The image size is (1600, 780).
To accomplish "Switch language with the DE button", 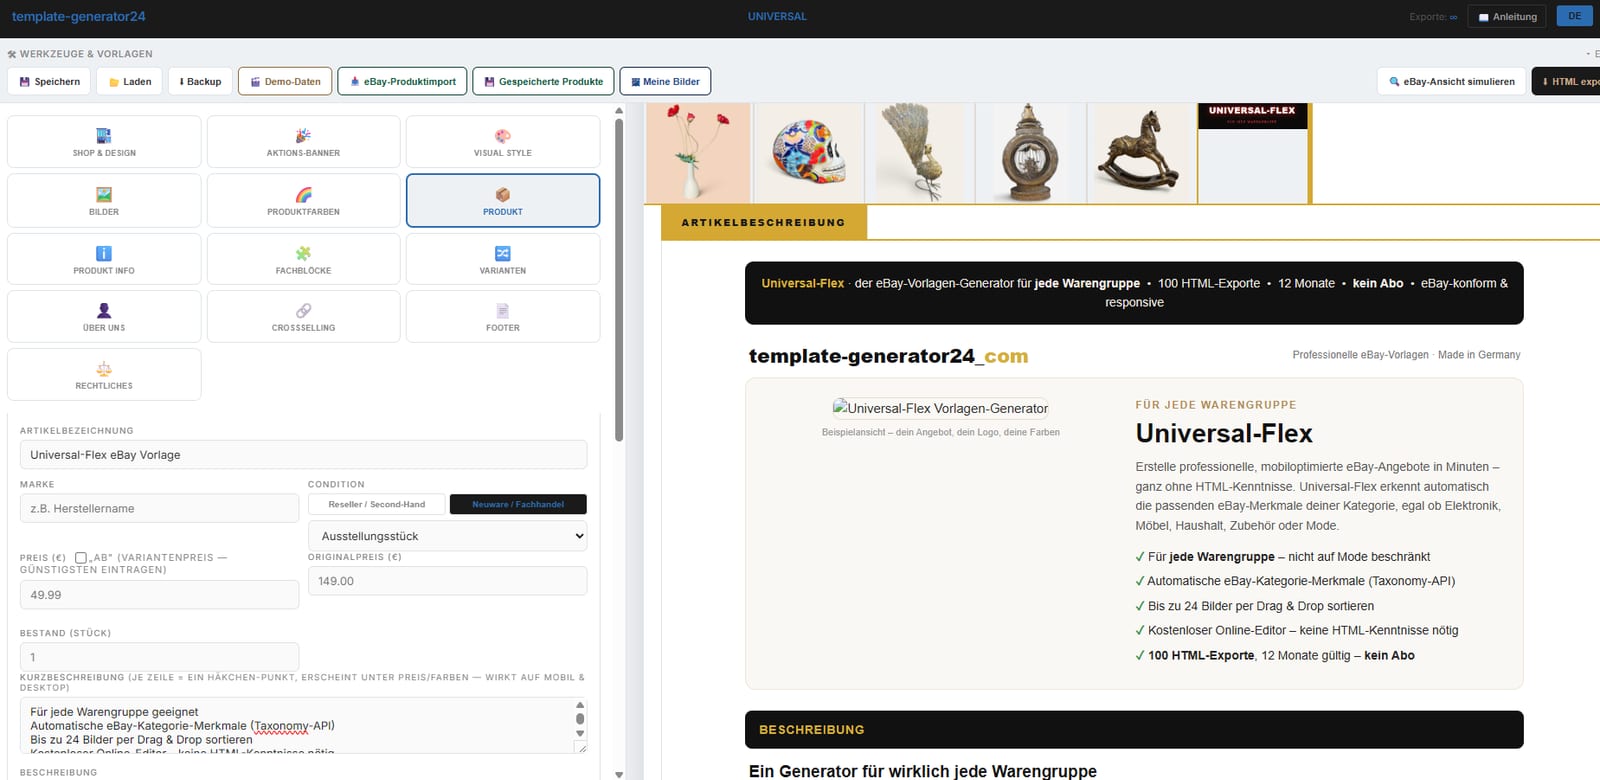I will [x=1574, y=16].
